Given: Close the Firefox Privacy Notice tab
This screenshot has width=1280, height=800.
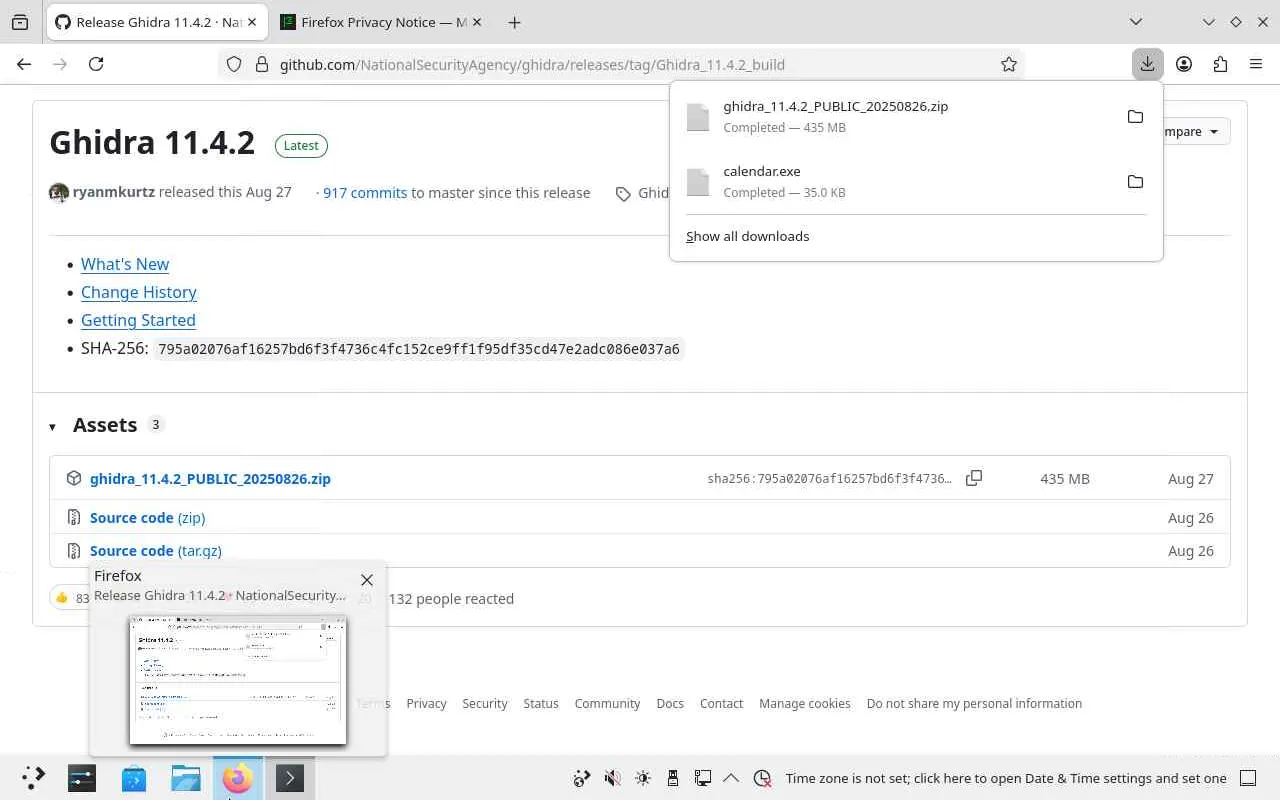Looking at the screenshot, I should [x=479, y=22].
